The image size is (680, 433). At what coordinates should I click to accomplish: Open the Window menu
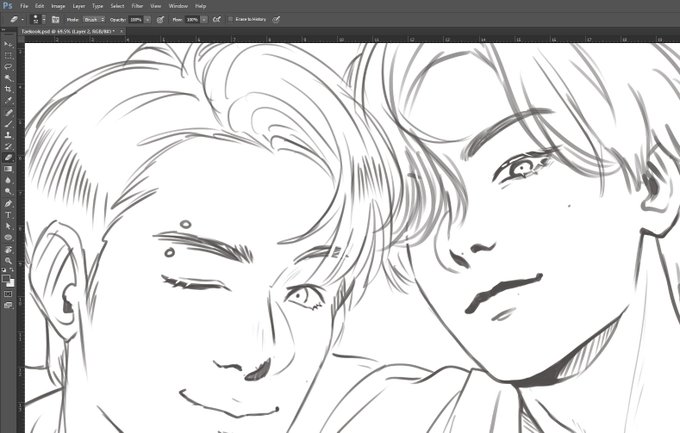click(178, 6)
